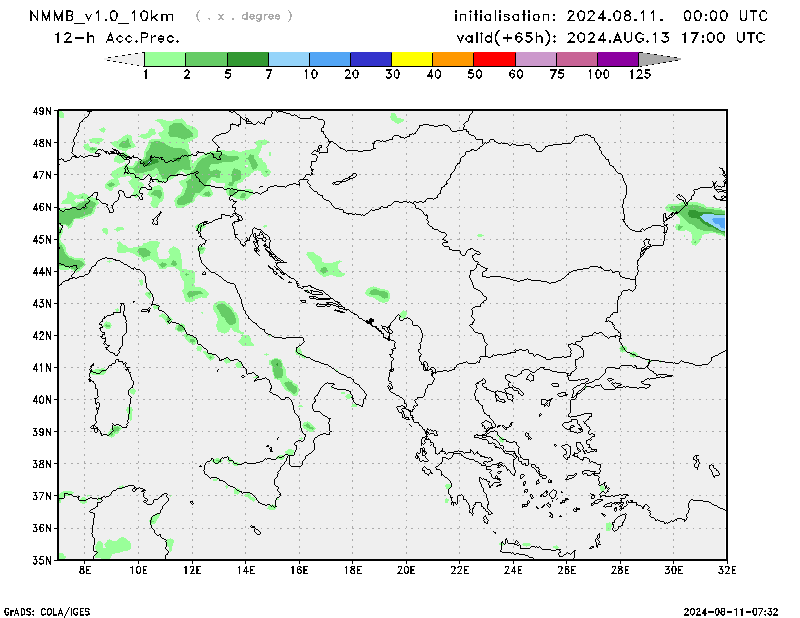Click the blue precipitation patch on the eastern edge

click(x=712, y=219)
